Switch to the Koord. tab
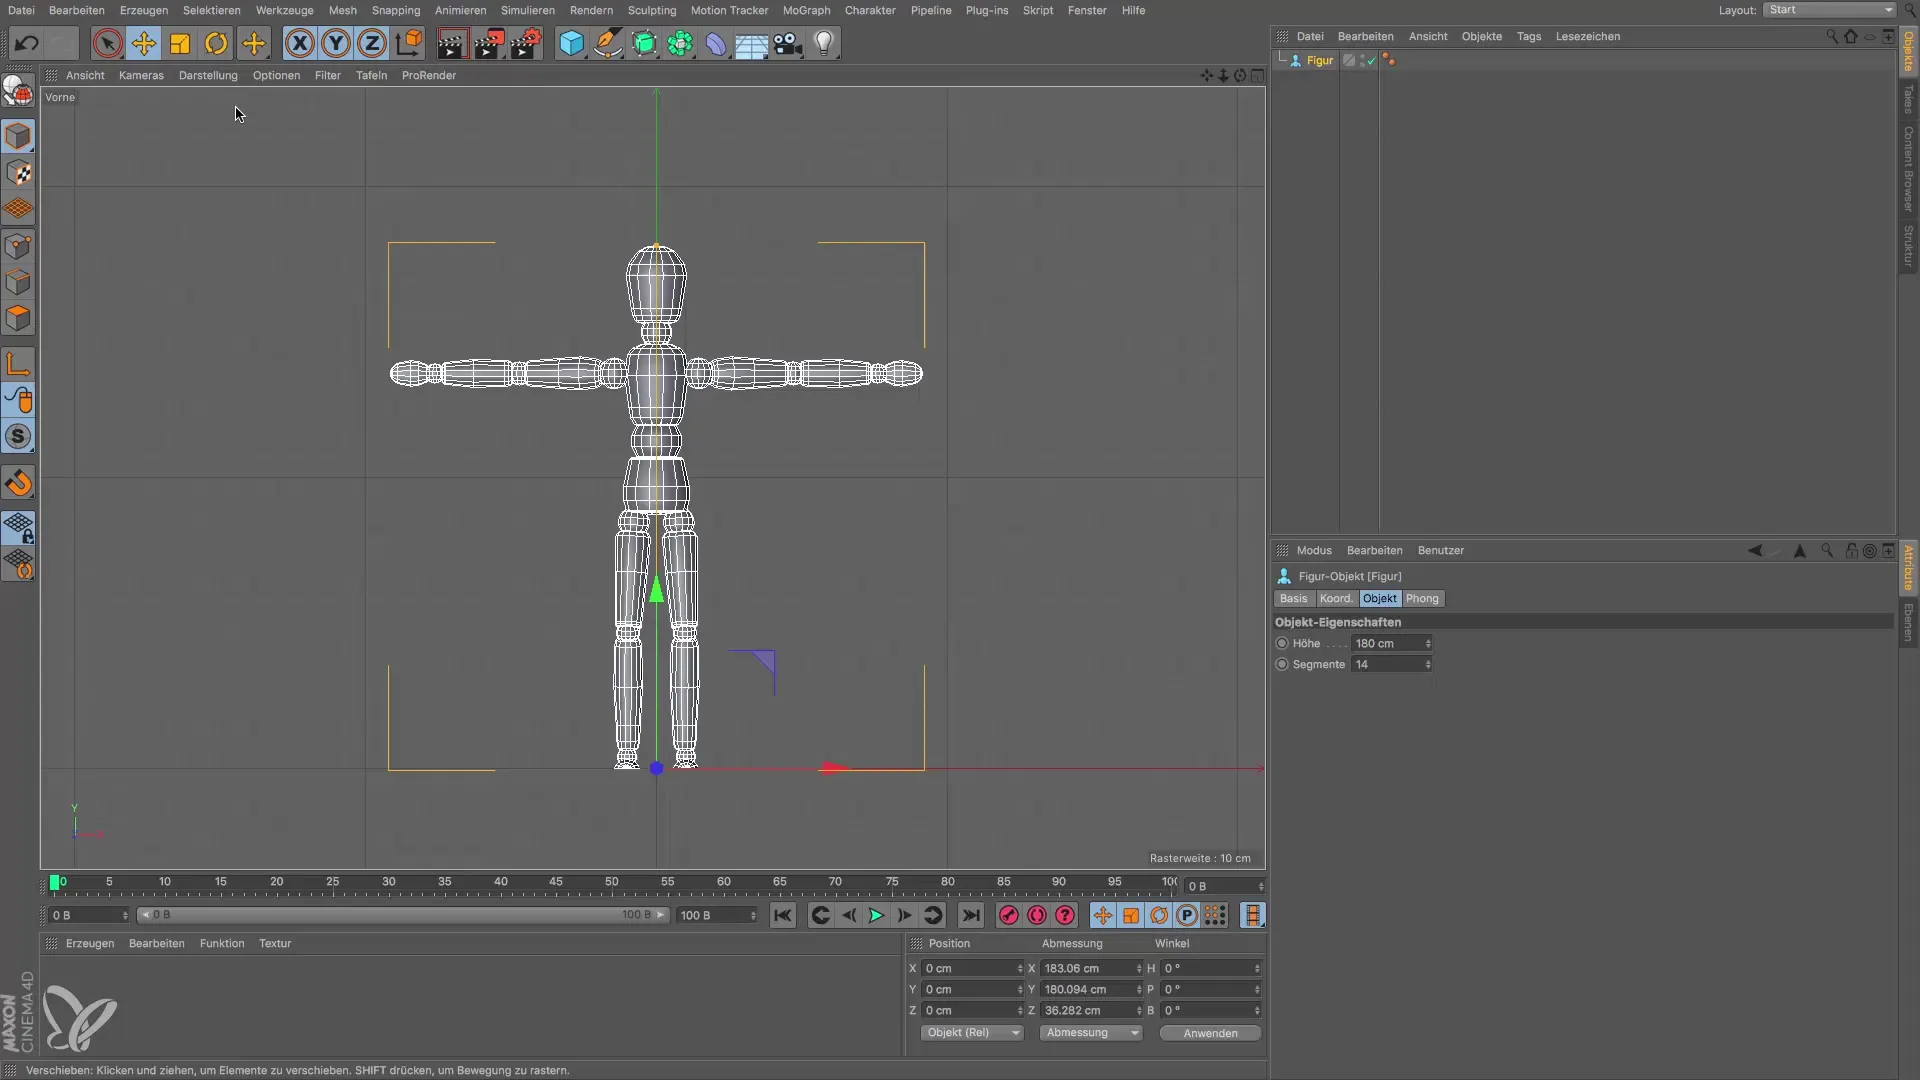Viewport: 1920px width, 1080px height. click(1335, 599)
